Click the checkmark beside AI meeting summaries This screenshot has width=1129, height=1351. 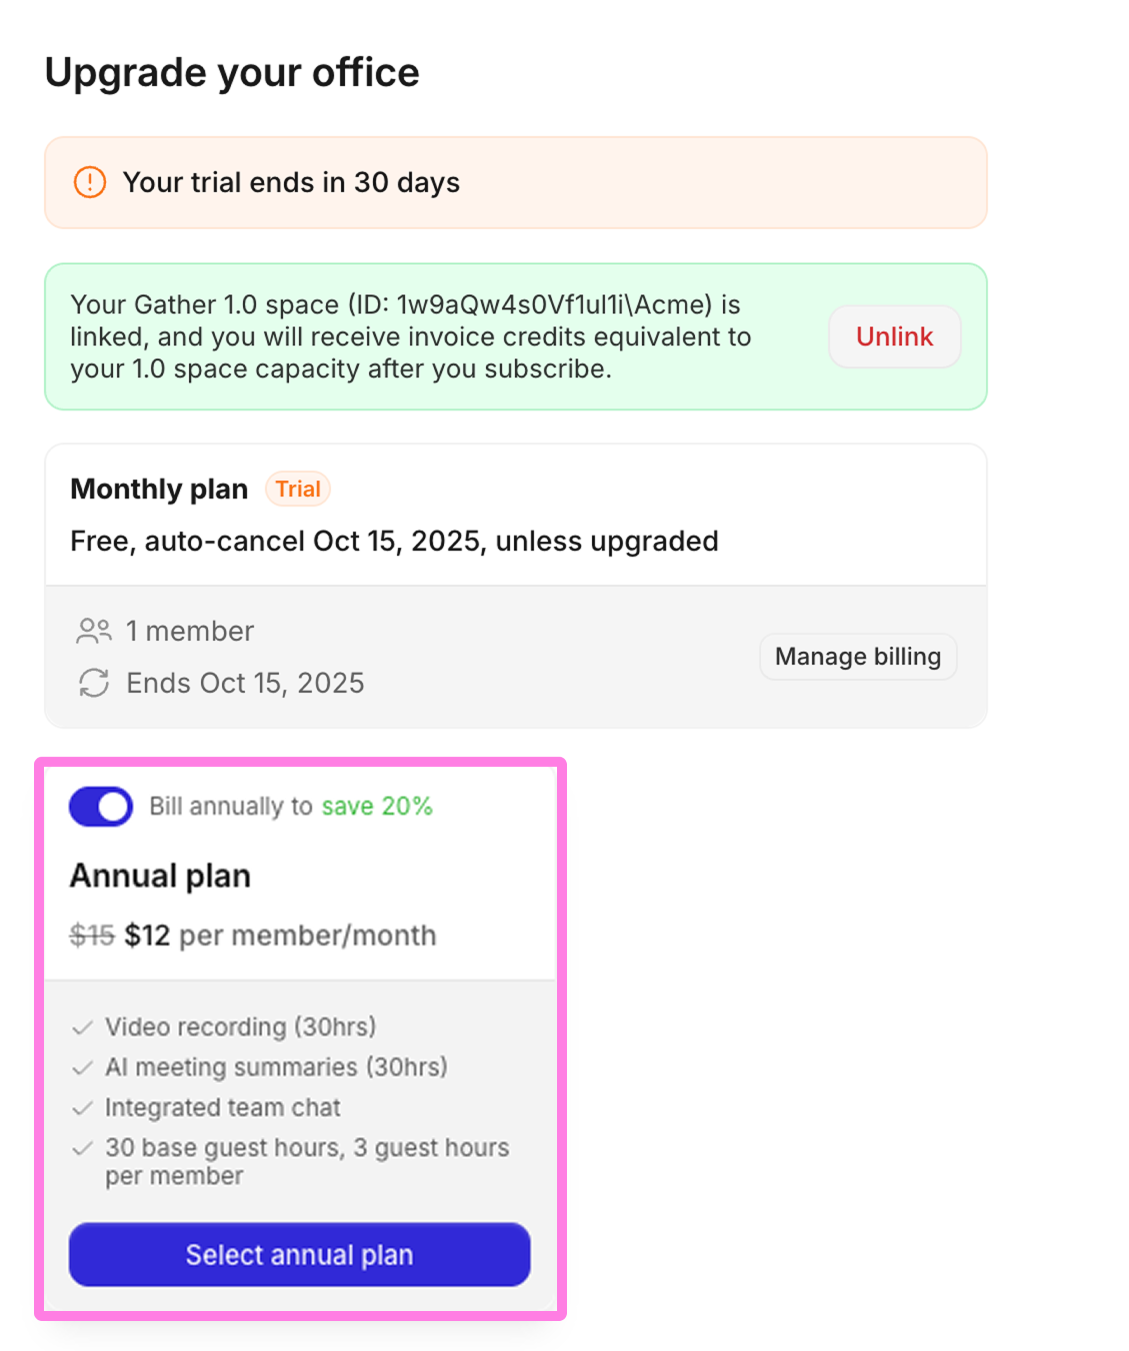point(83,1067)
